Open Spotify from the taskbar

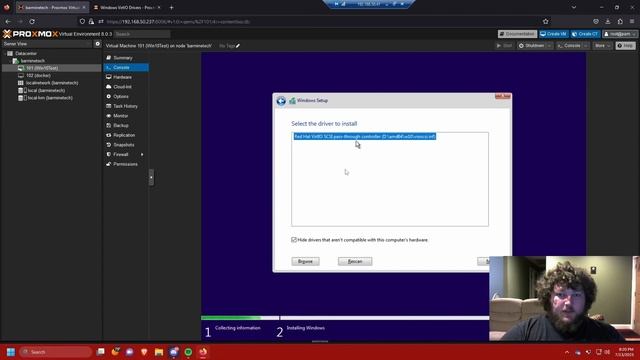[188, 352]
